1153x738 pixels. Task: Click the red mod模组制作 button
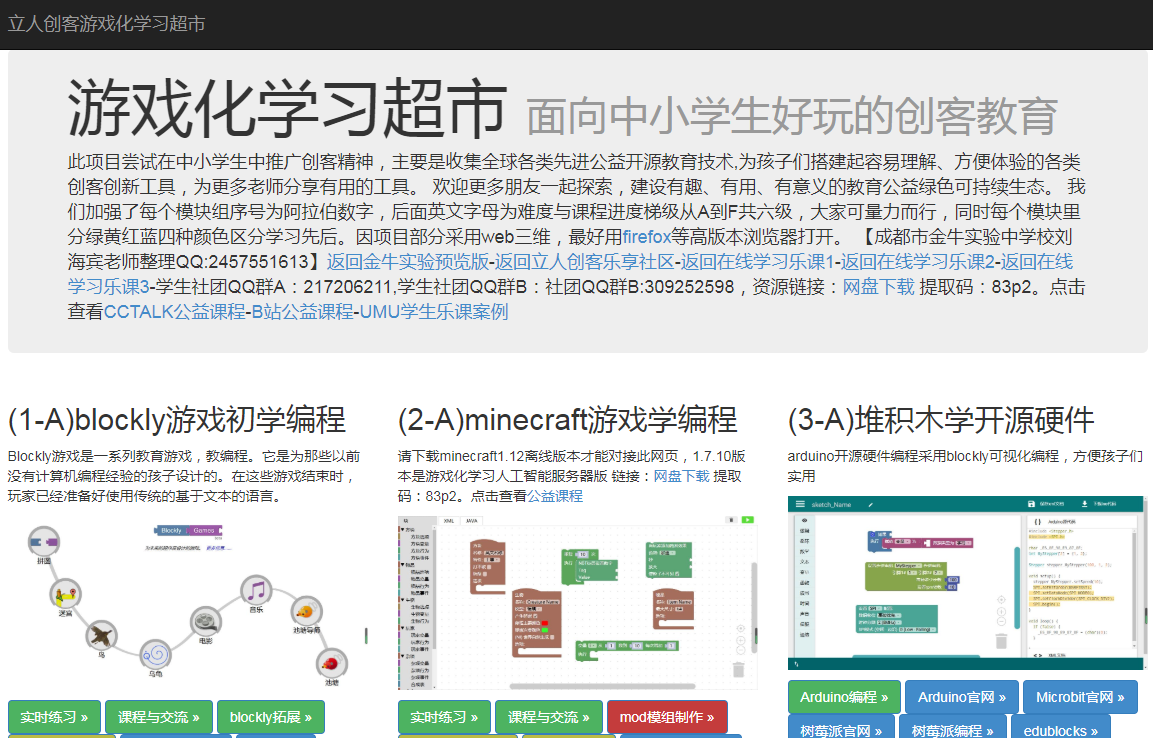pos(667,717)
